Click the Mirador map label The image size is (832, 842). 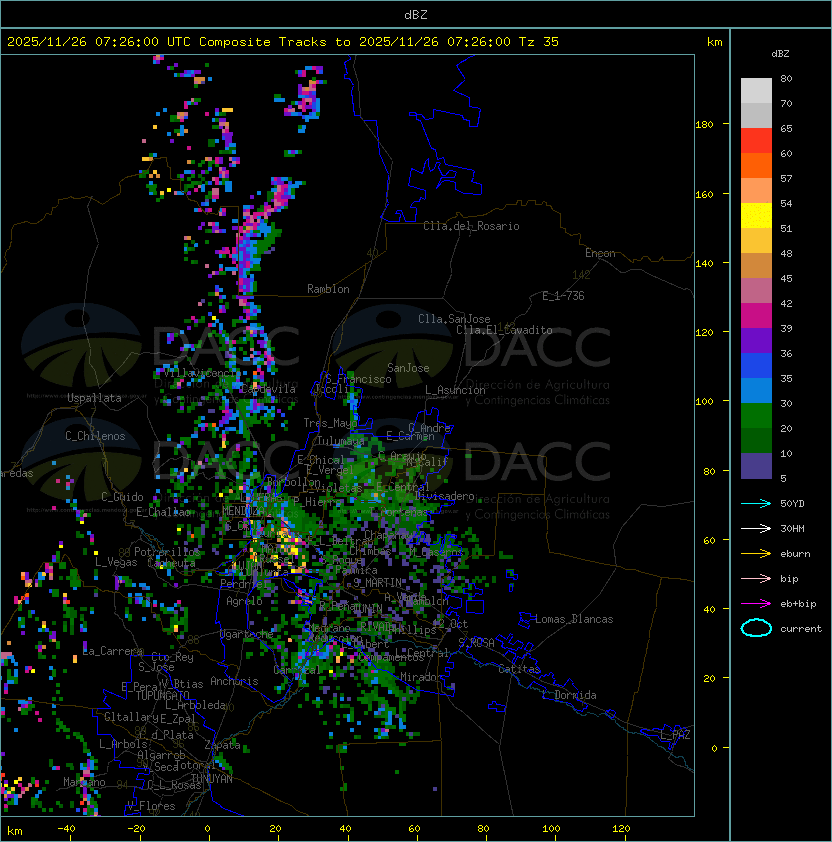pyautogui.click(x=421, y=677)
